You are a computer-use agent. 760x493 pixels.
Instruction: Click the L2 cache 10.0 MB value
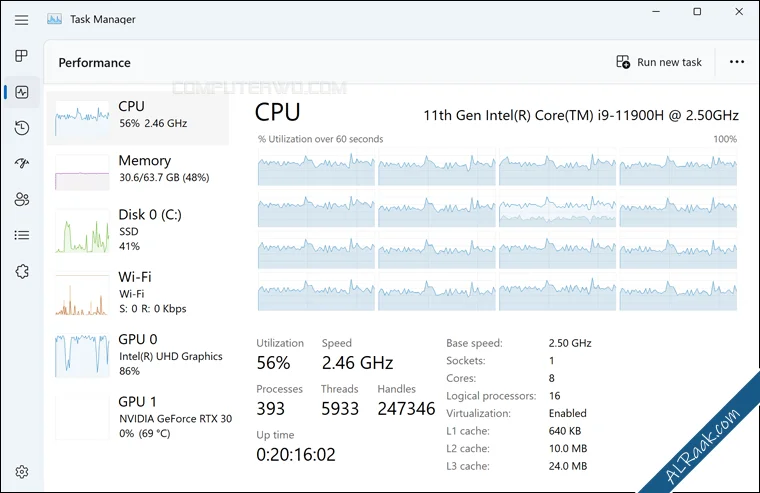tap(568, 448)
